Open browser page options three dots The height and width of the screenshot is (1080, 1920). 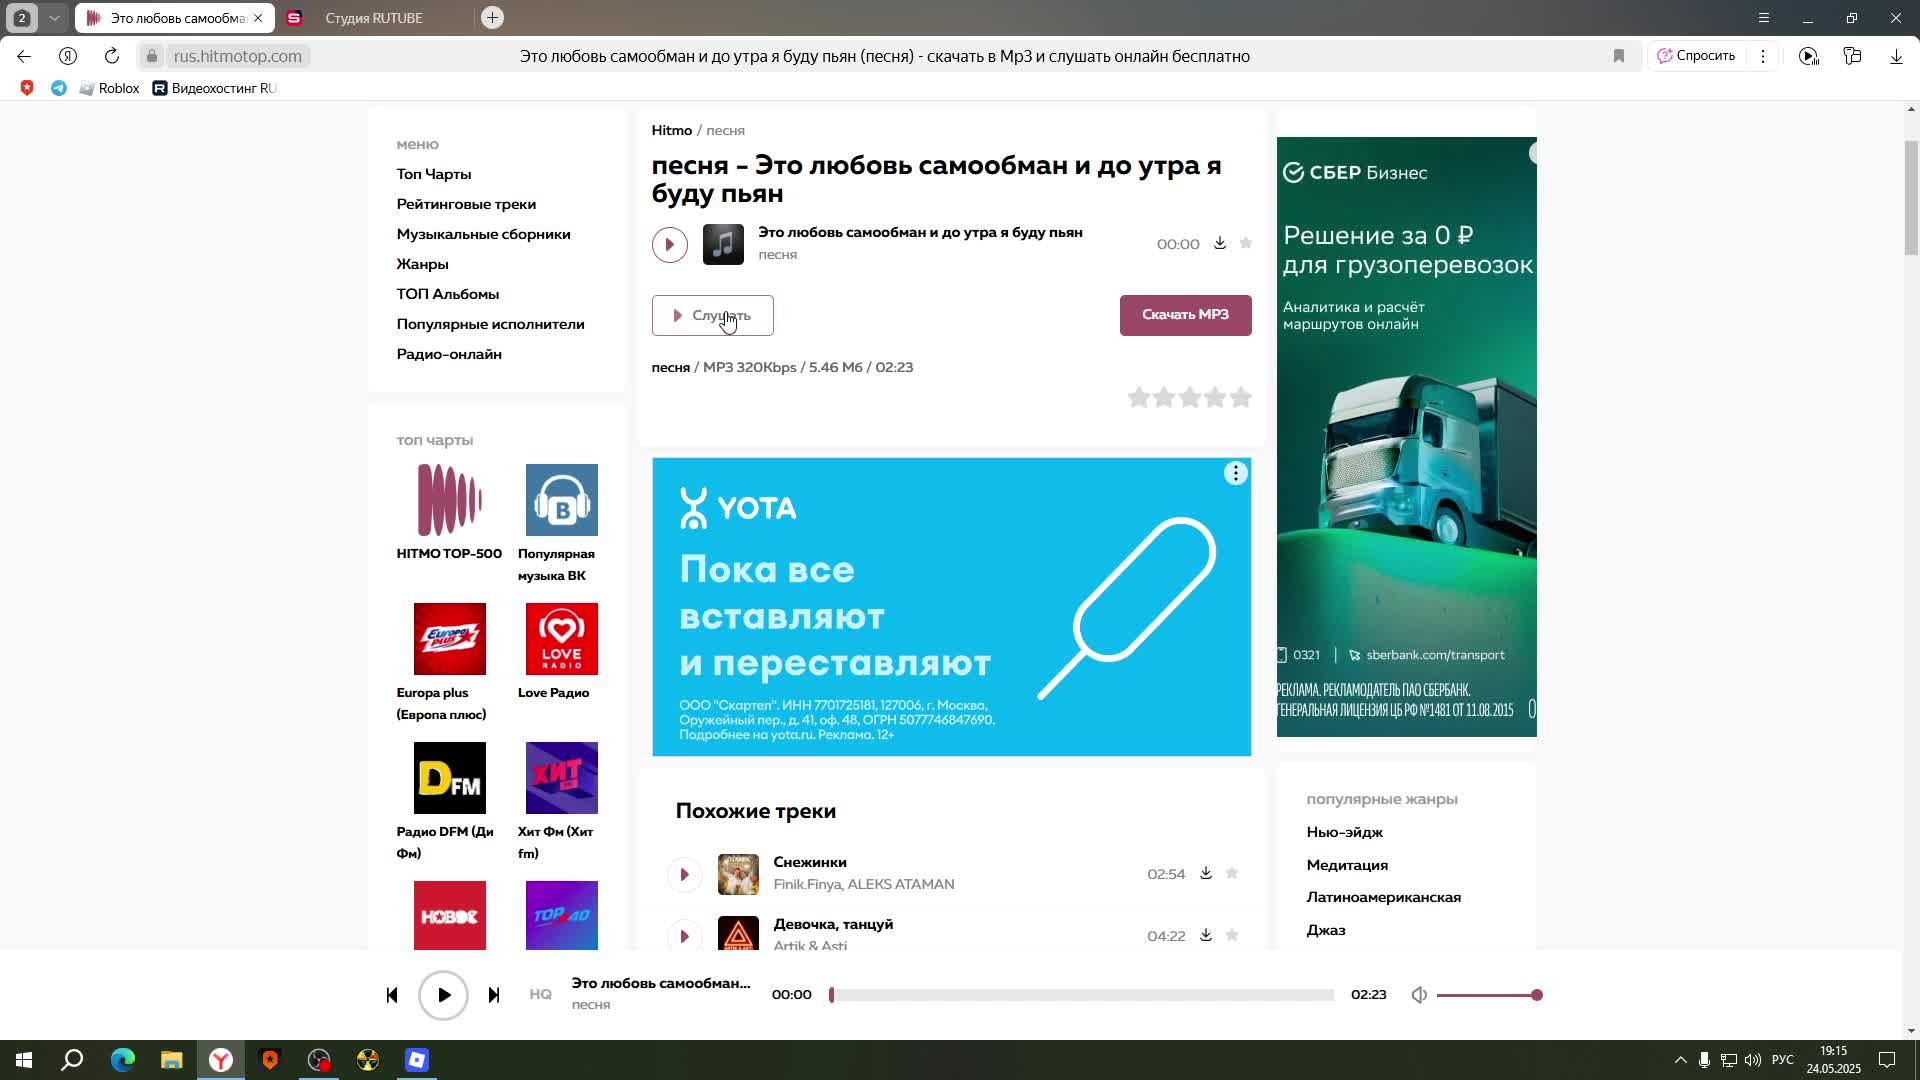(1763, 56)
